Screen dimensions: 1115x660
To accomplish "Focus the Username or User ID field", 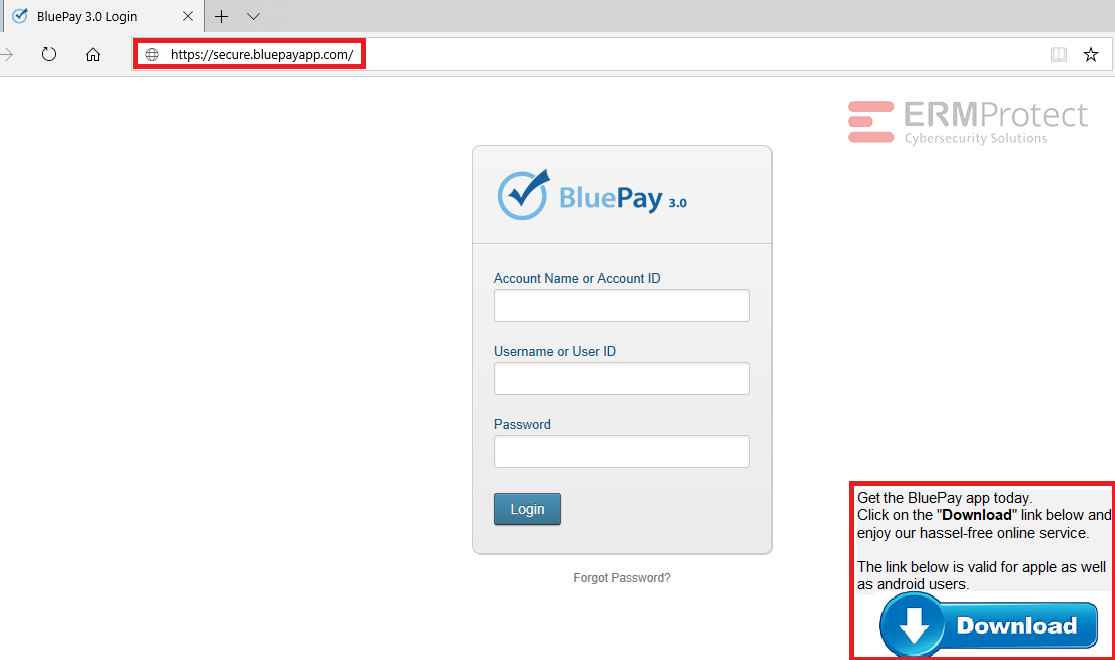I will pyautogui.click(x=621, y=378).
